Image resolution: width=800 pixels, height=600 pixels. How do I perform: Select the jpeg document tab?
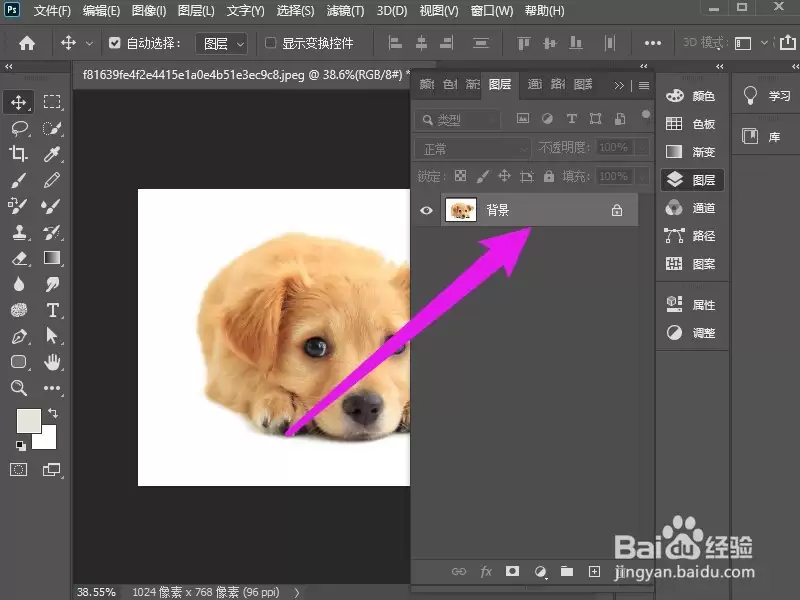[246, 75]
